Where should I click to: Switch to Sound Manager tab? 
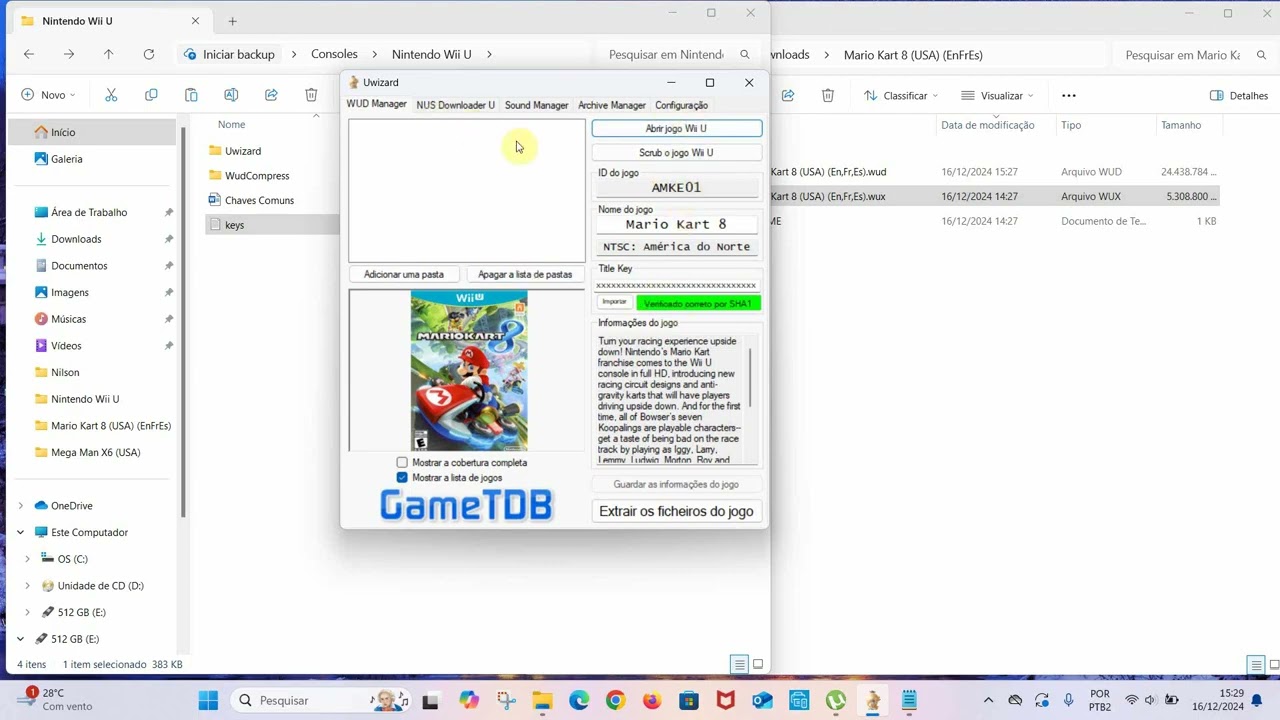point(536,105)
